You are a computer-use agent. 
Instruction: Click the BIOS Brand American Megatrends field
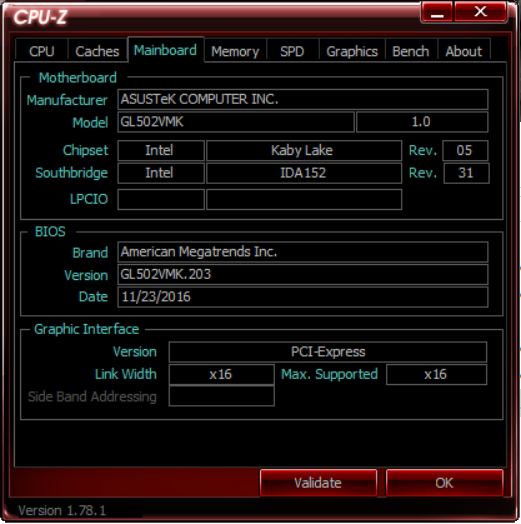pyautogui.click(x=303, y=252)
